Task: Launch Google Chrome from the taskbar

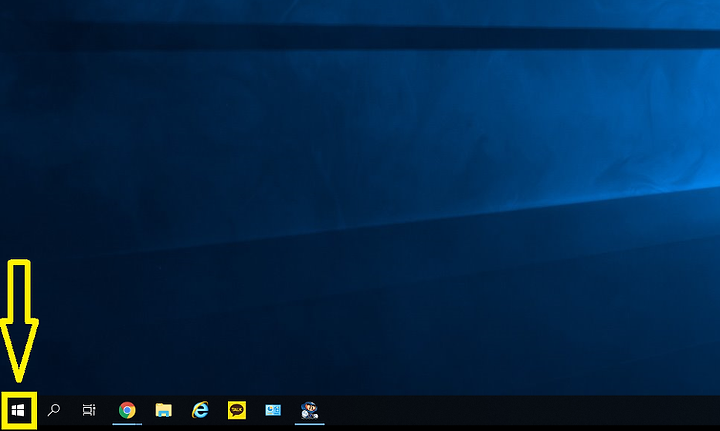Action: pyautogui.click(x=127, y=410)
